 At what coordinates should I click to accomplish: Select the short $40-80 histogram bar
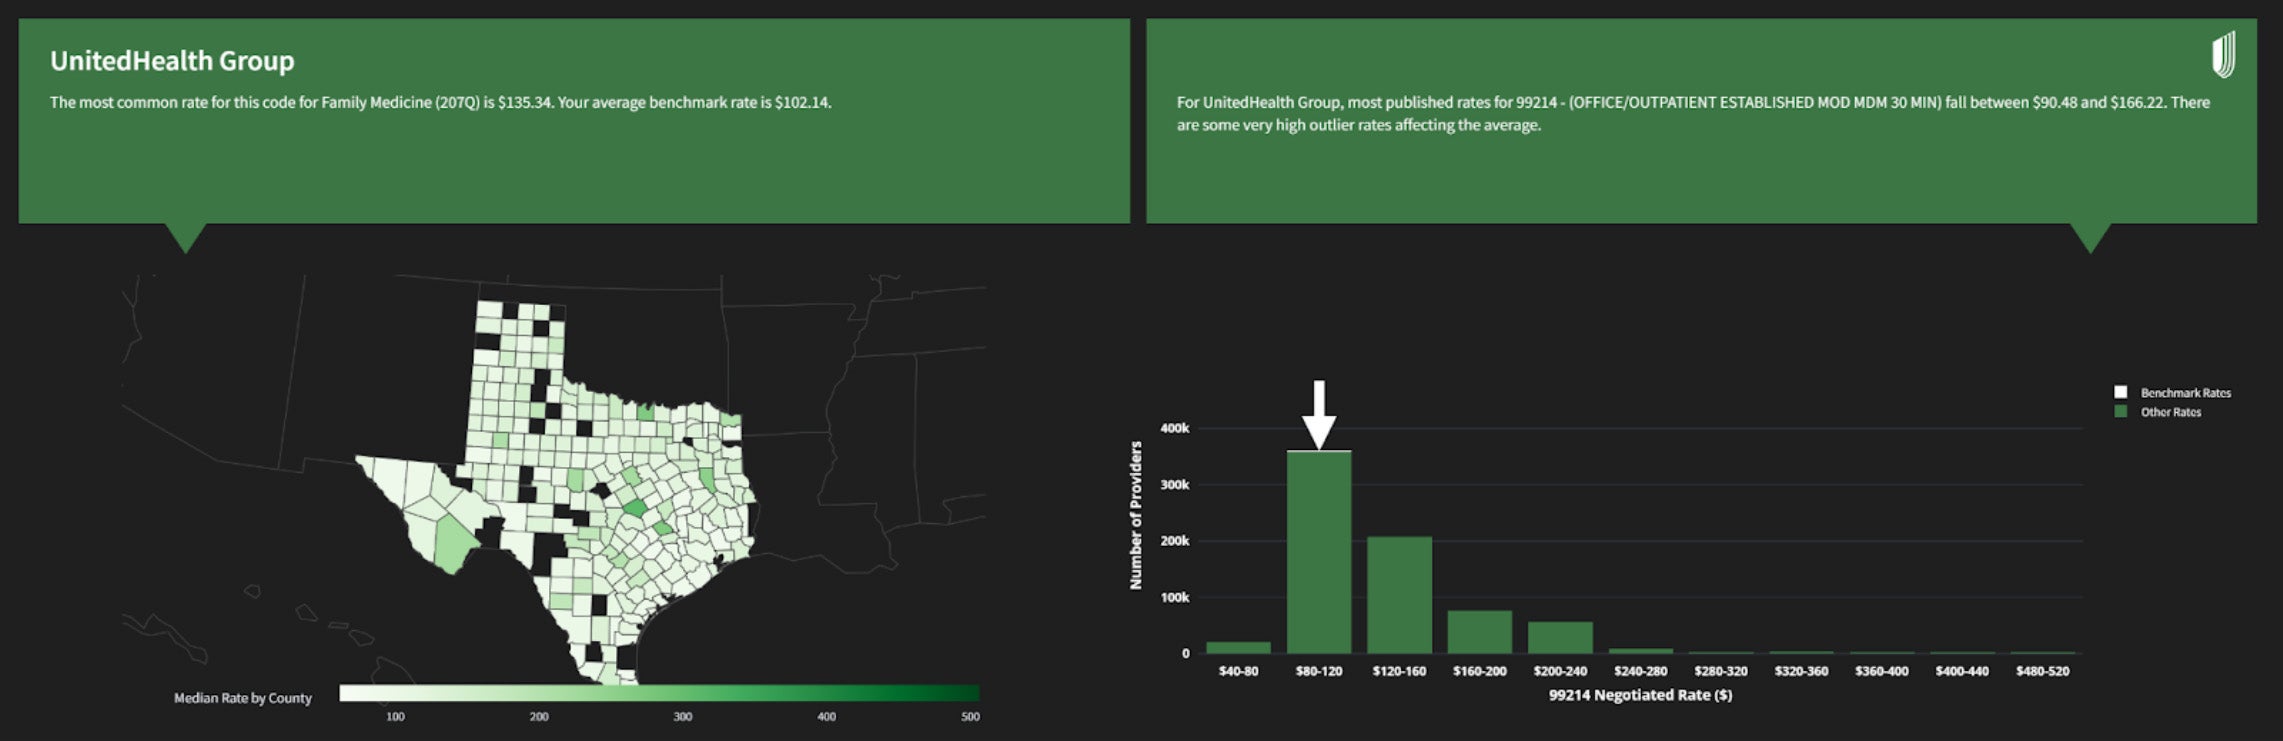1238,648
